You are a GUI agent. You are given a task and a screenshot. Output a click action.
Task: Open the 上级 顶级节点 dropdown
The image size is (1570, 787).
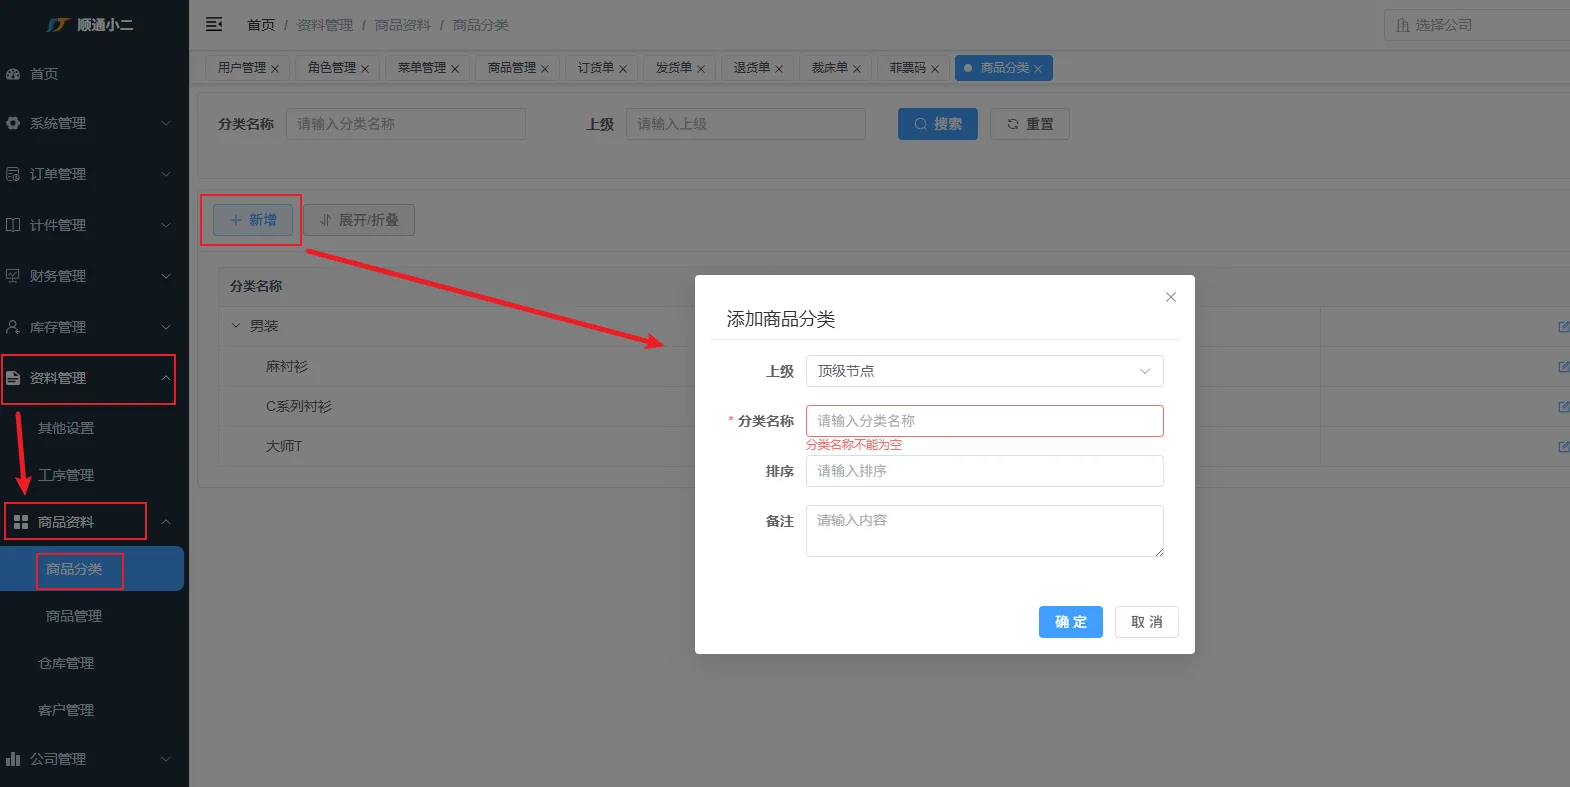(984, 371)
